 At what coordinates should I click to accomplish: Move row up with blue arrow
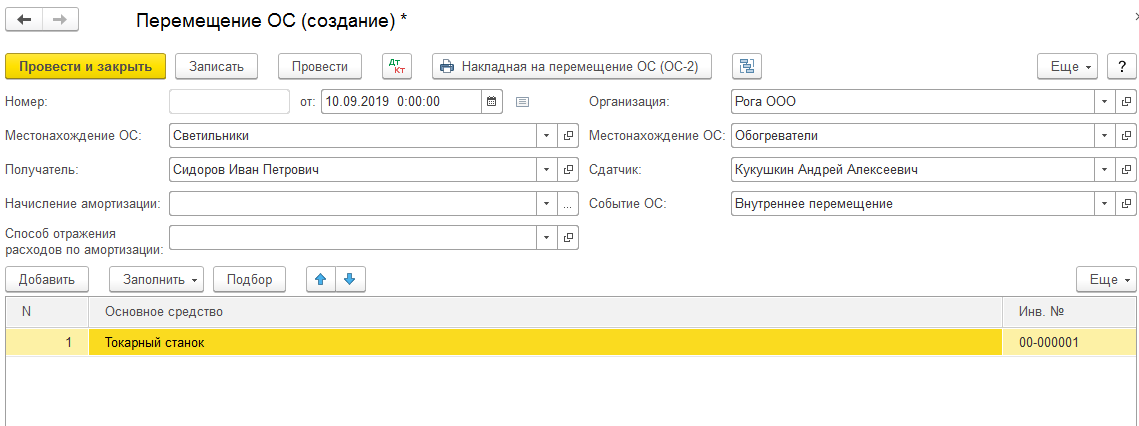[x=321, y=279]
